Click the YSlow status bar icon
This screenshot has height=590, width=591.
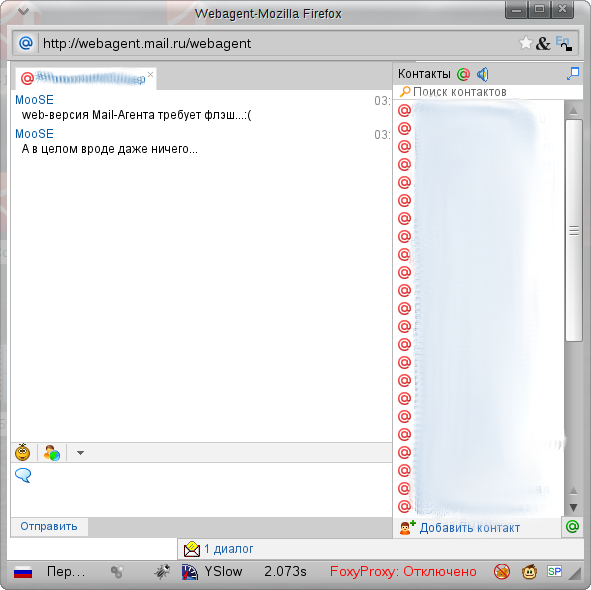coord(190,572)
